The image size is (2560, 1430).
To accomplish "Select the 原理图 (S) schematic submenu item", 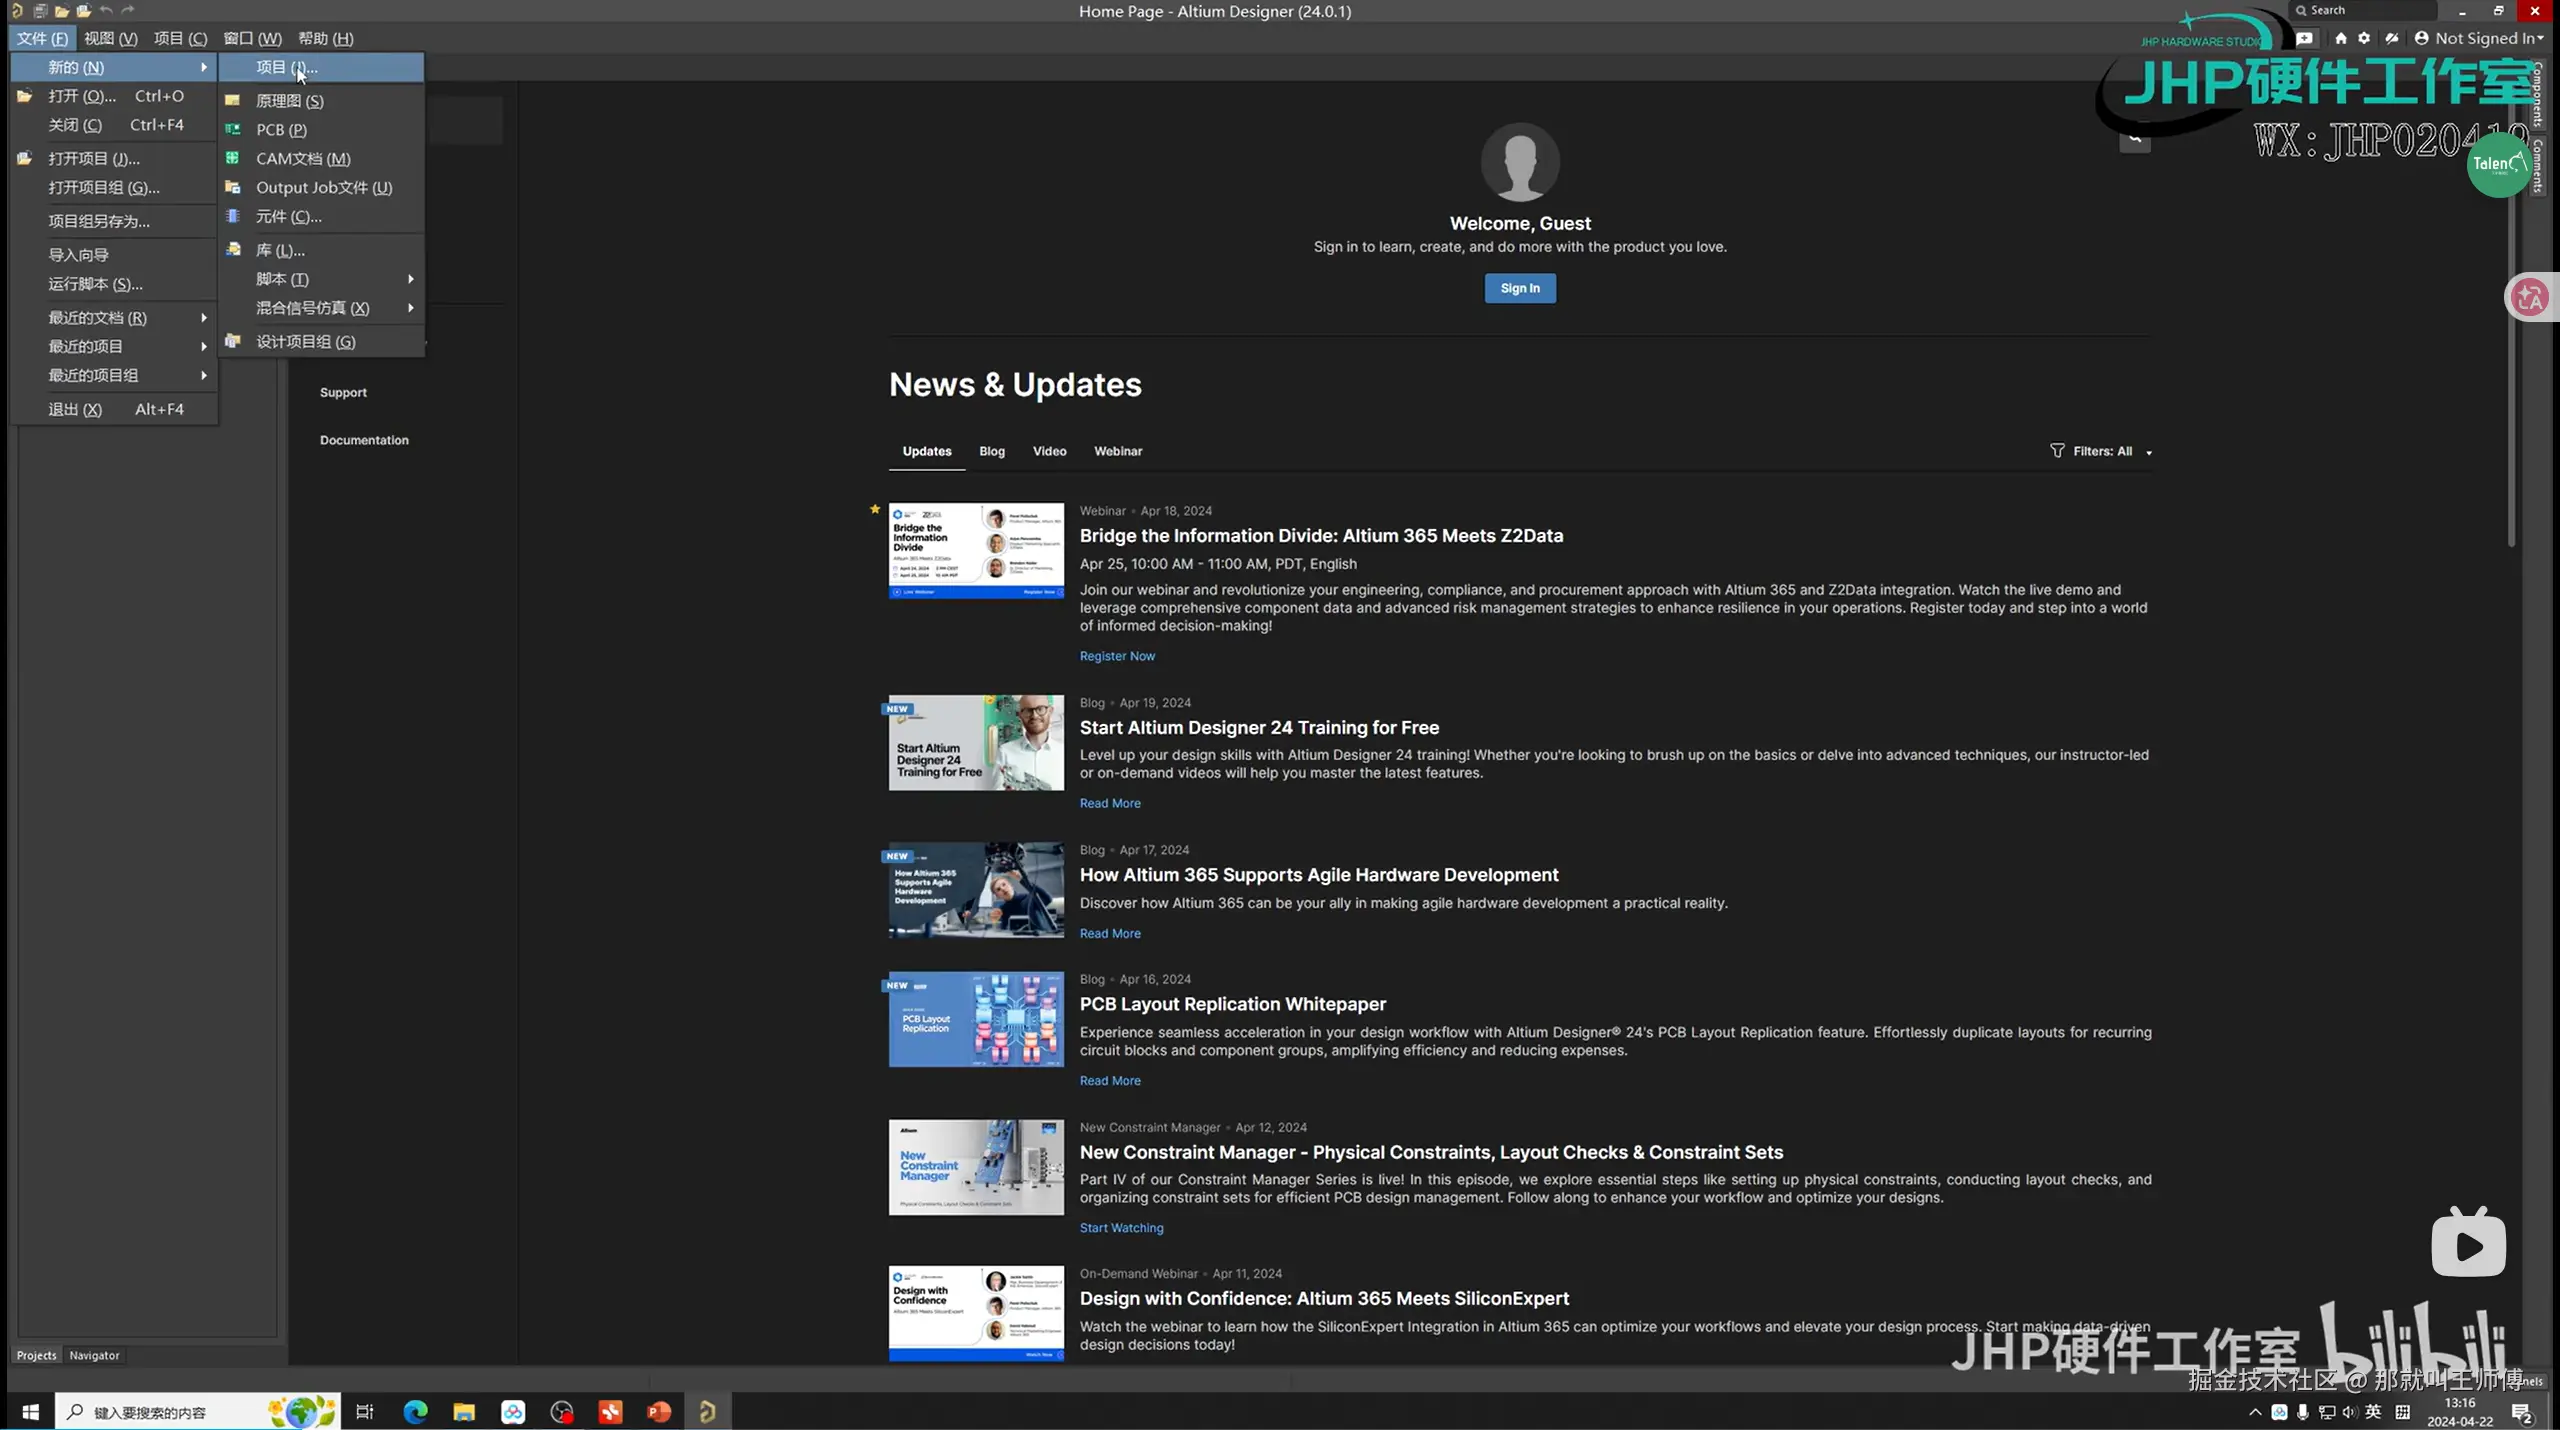I will click(x=321, y=101).
